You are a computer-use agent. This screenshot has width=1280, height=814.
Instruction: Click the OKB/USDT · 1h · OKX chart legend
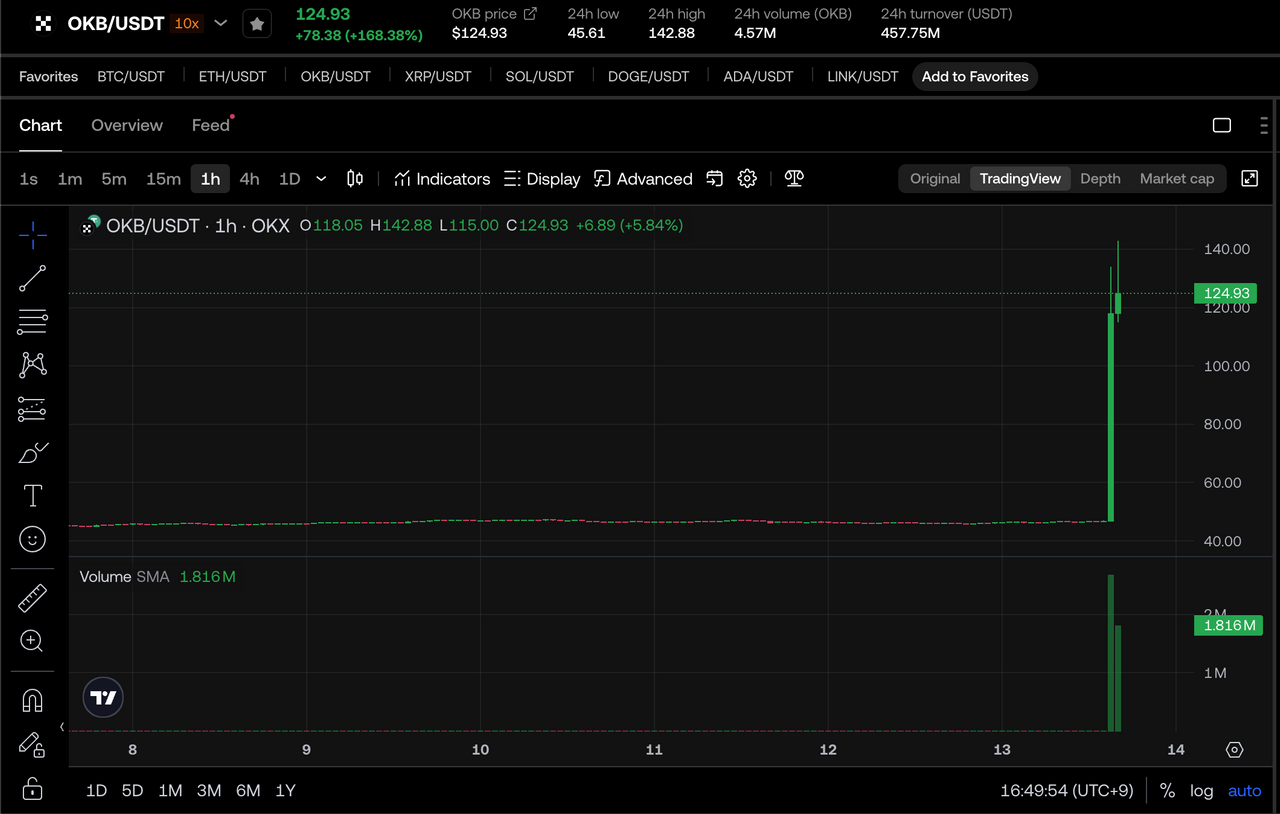coord(198,226)
